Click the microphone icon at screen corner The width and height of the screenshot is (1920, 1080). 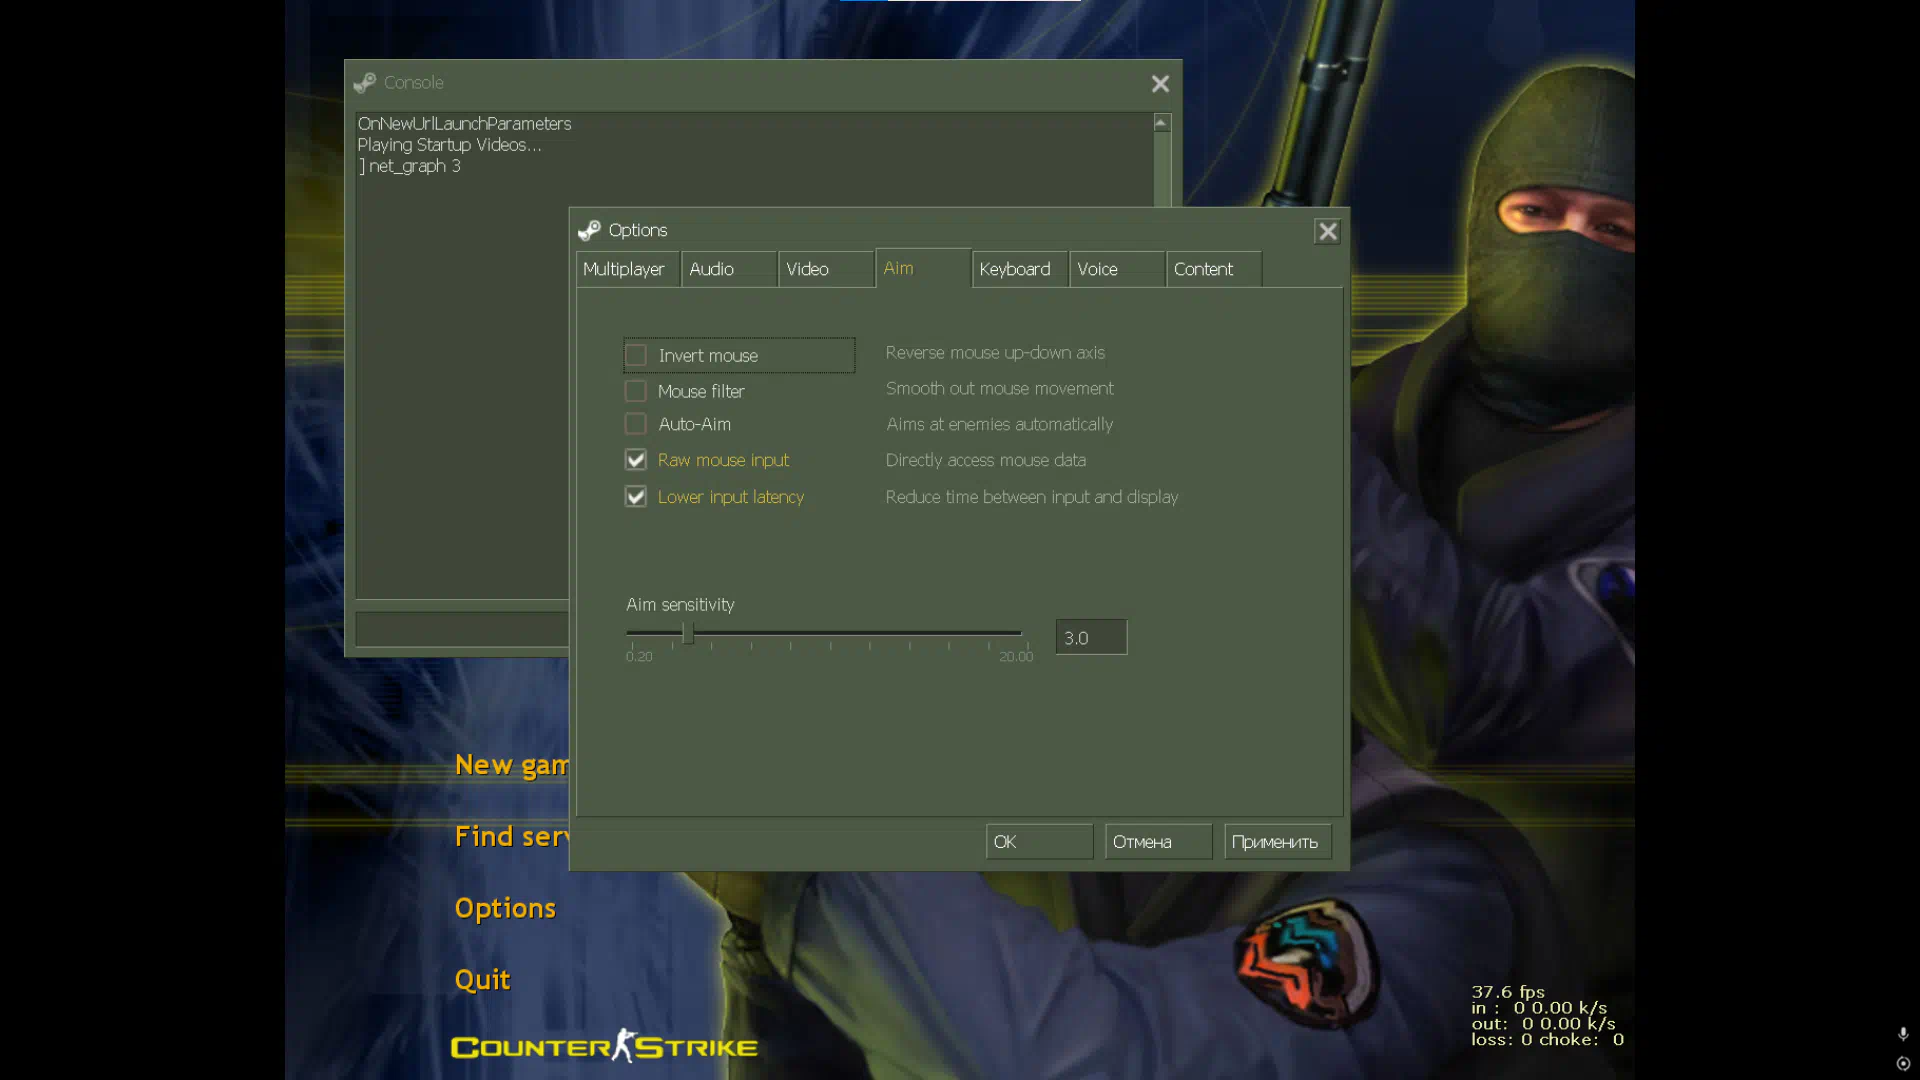(1903, 1034)
